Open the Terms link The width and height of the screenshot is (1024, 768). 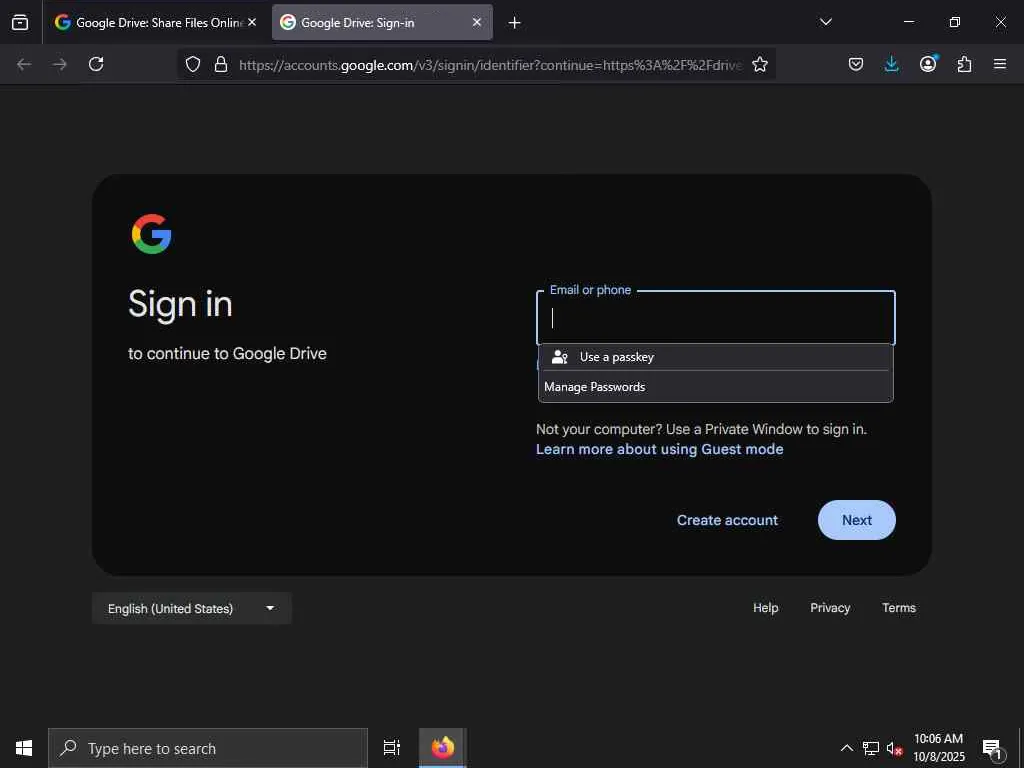tap(899, 607)
